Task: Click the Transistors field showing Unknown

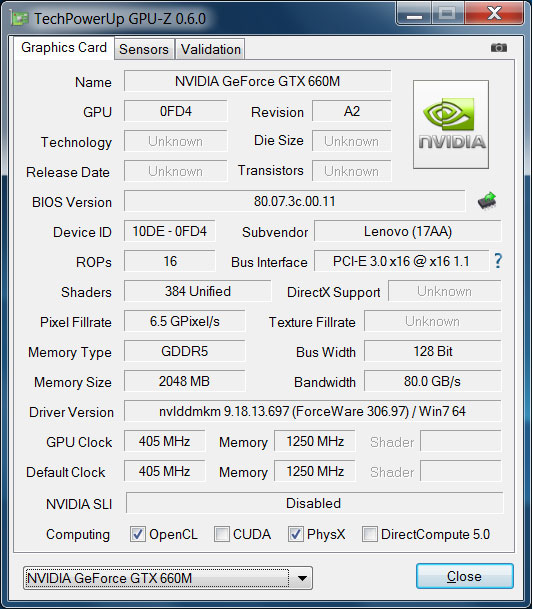Action: pos(352,171)
